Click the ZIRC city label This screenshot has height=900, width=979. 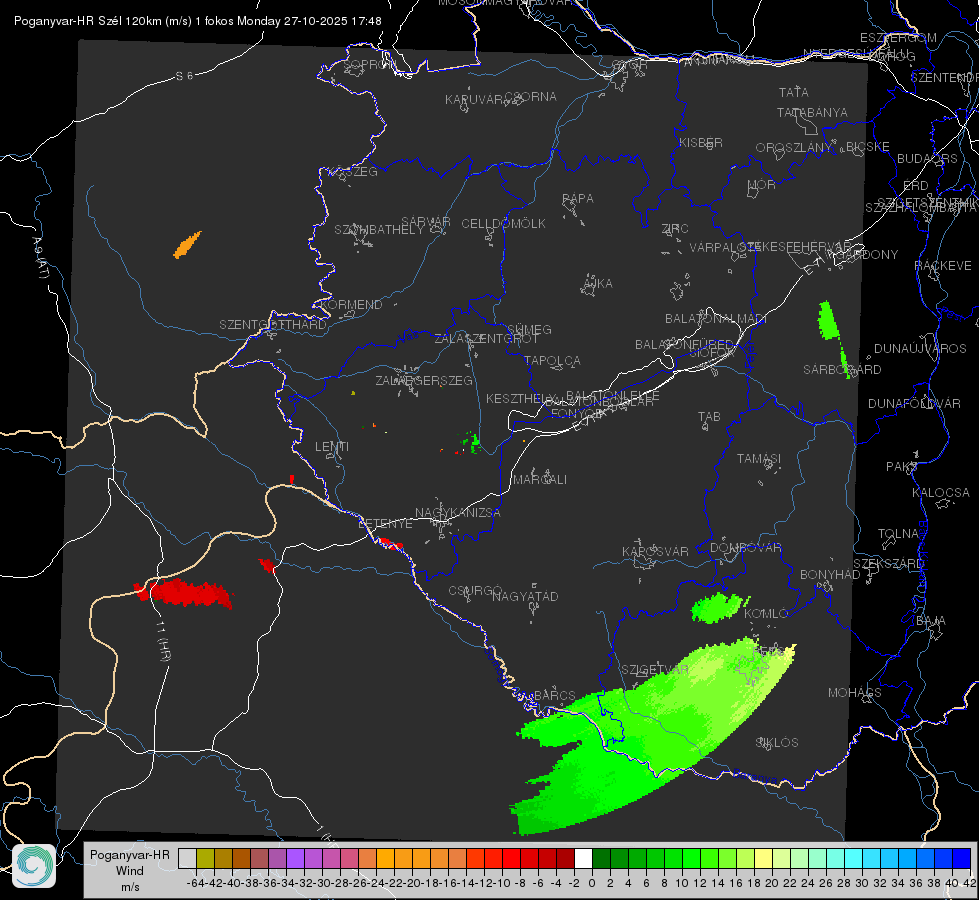click(x=675, y=229)
